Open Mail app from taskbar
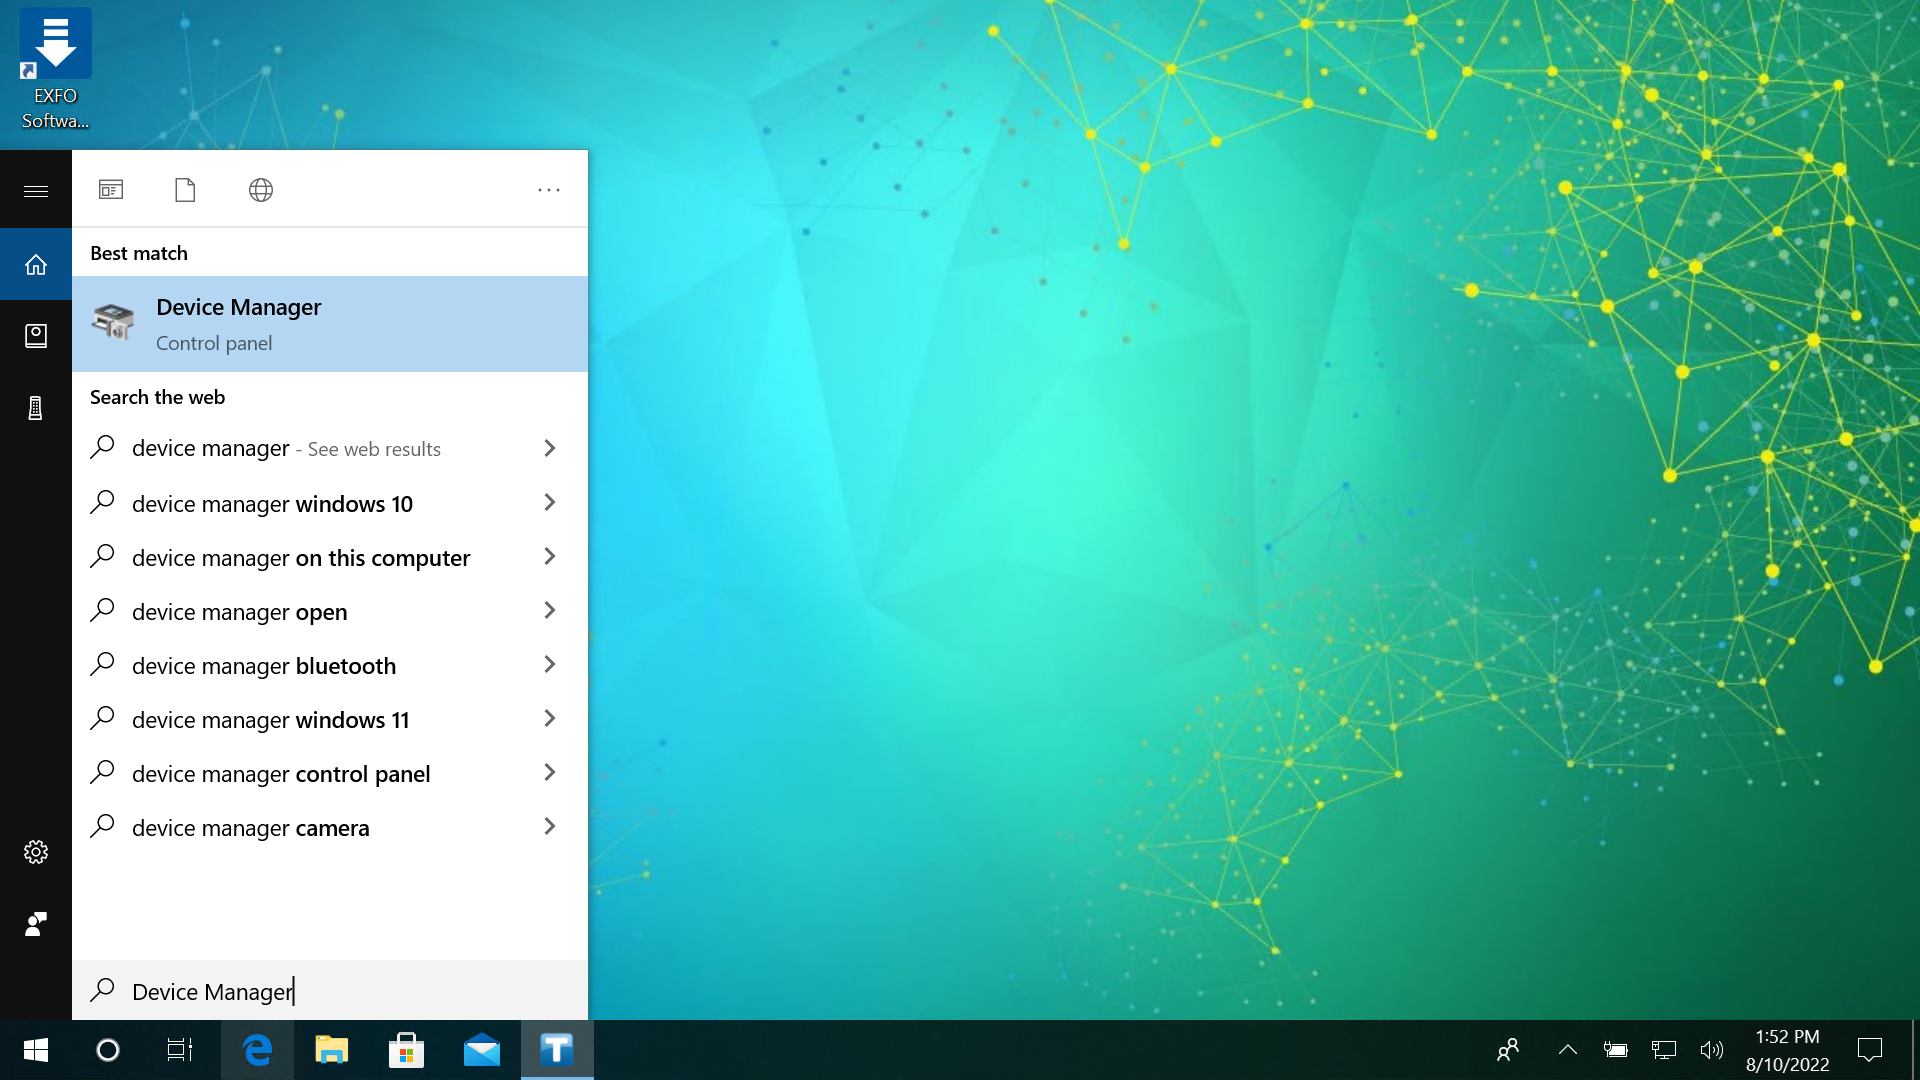Screen dimensions: 1920x1080 click(481, 1050)
